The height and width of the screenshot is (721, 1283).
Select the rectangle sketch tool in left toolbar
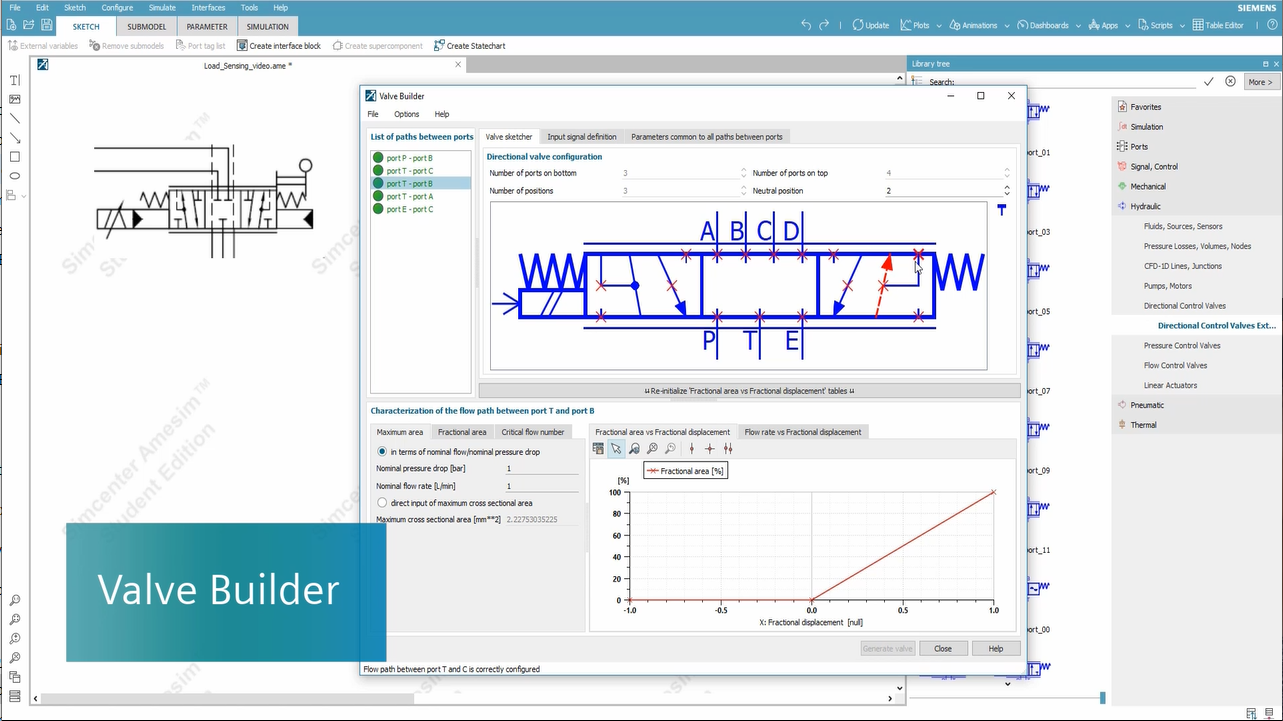13,156
